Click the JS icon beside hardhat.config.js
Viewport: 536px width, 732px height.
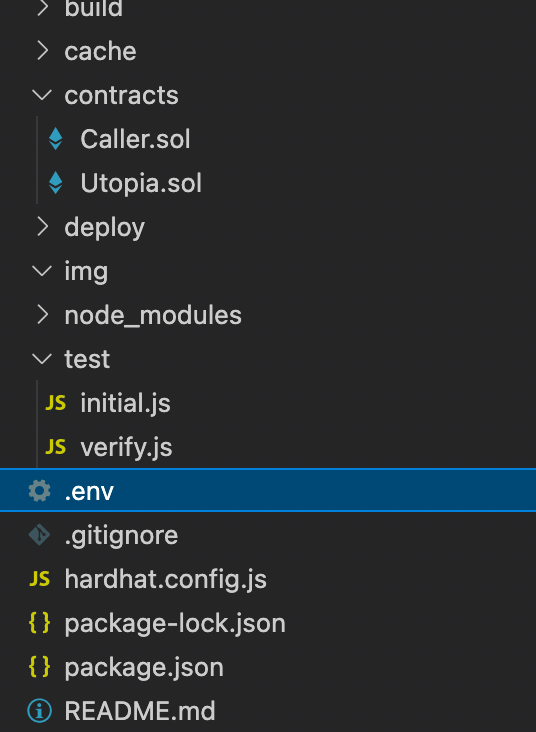click(39, 579)
